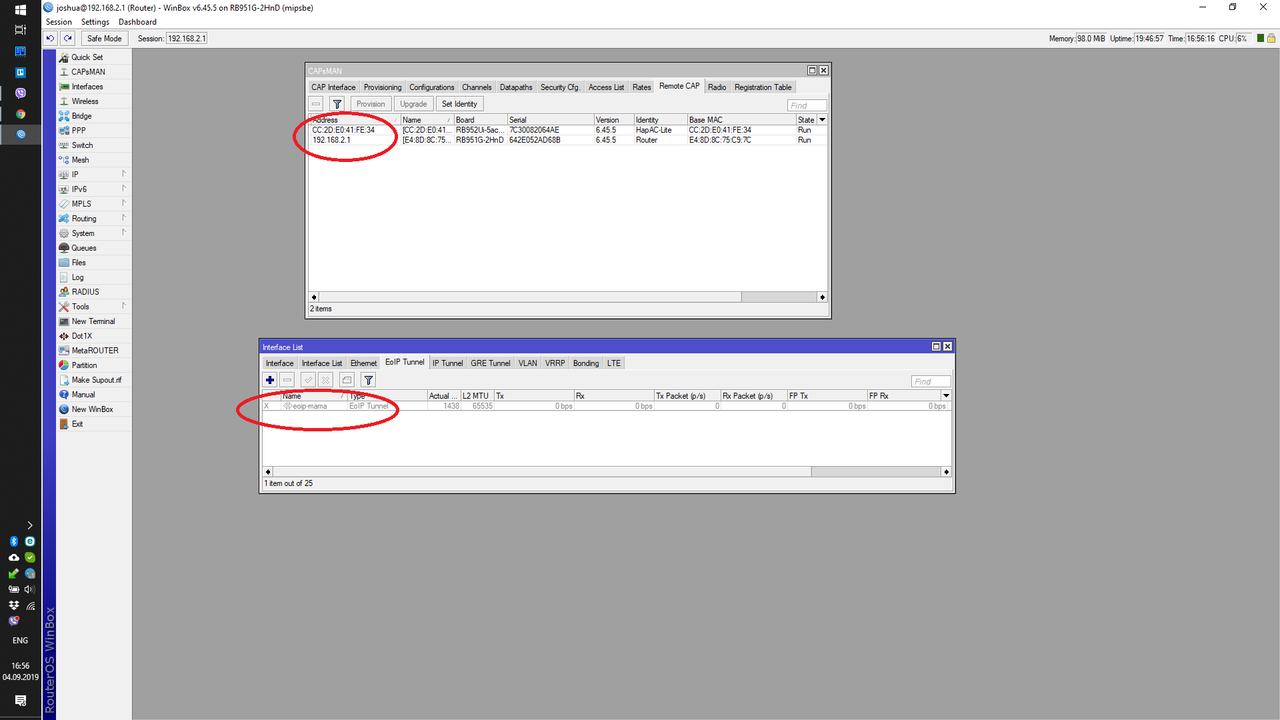The image size is (1280, 720).
Task: Open the Session menu
Action: tap(59, 22)
